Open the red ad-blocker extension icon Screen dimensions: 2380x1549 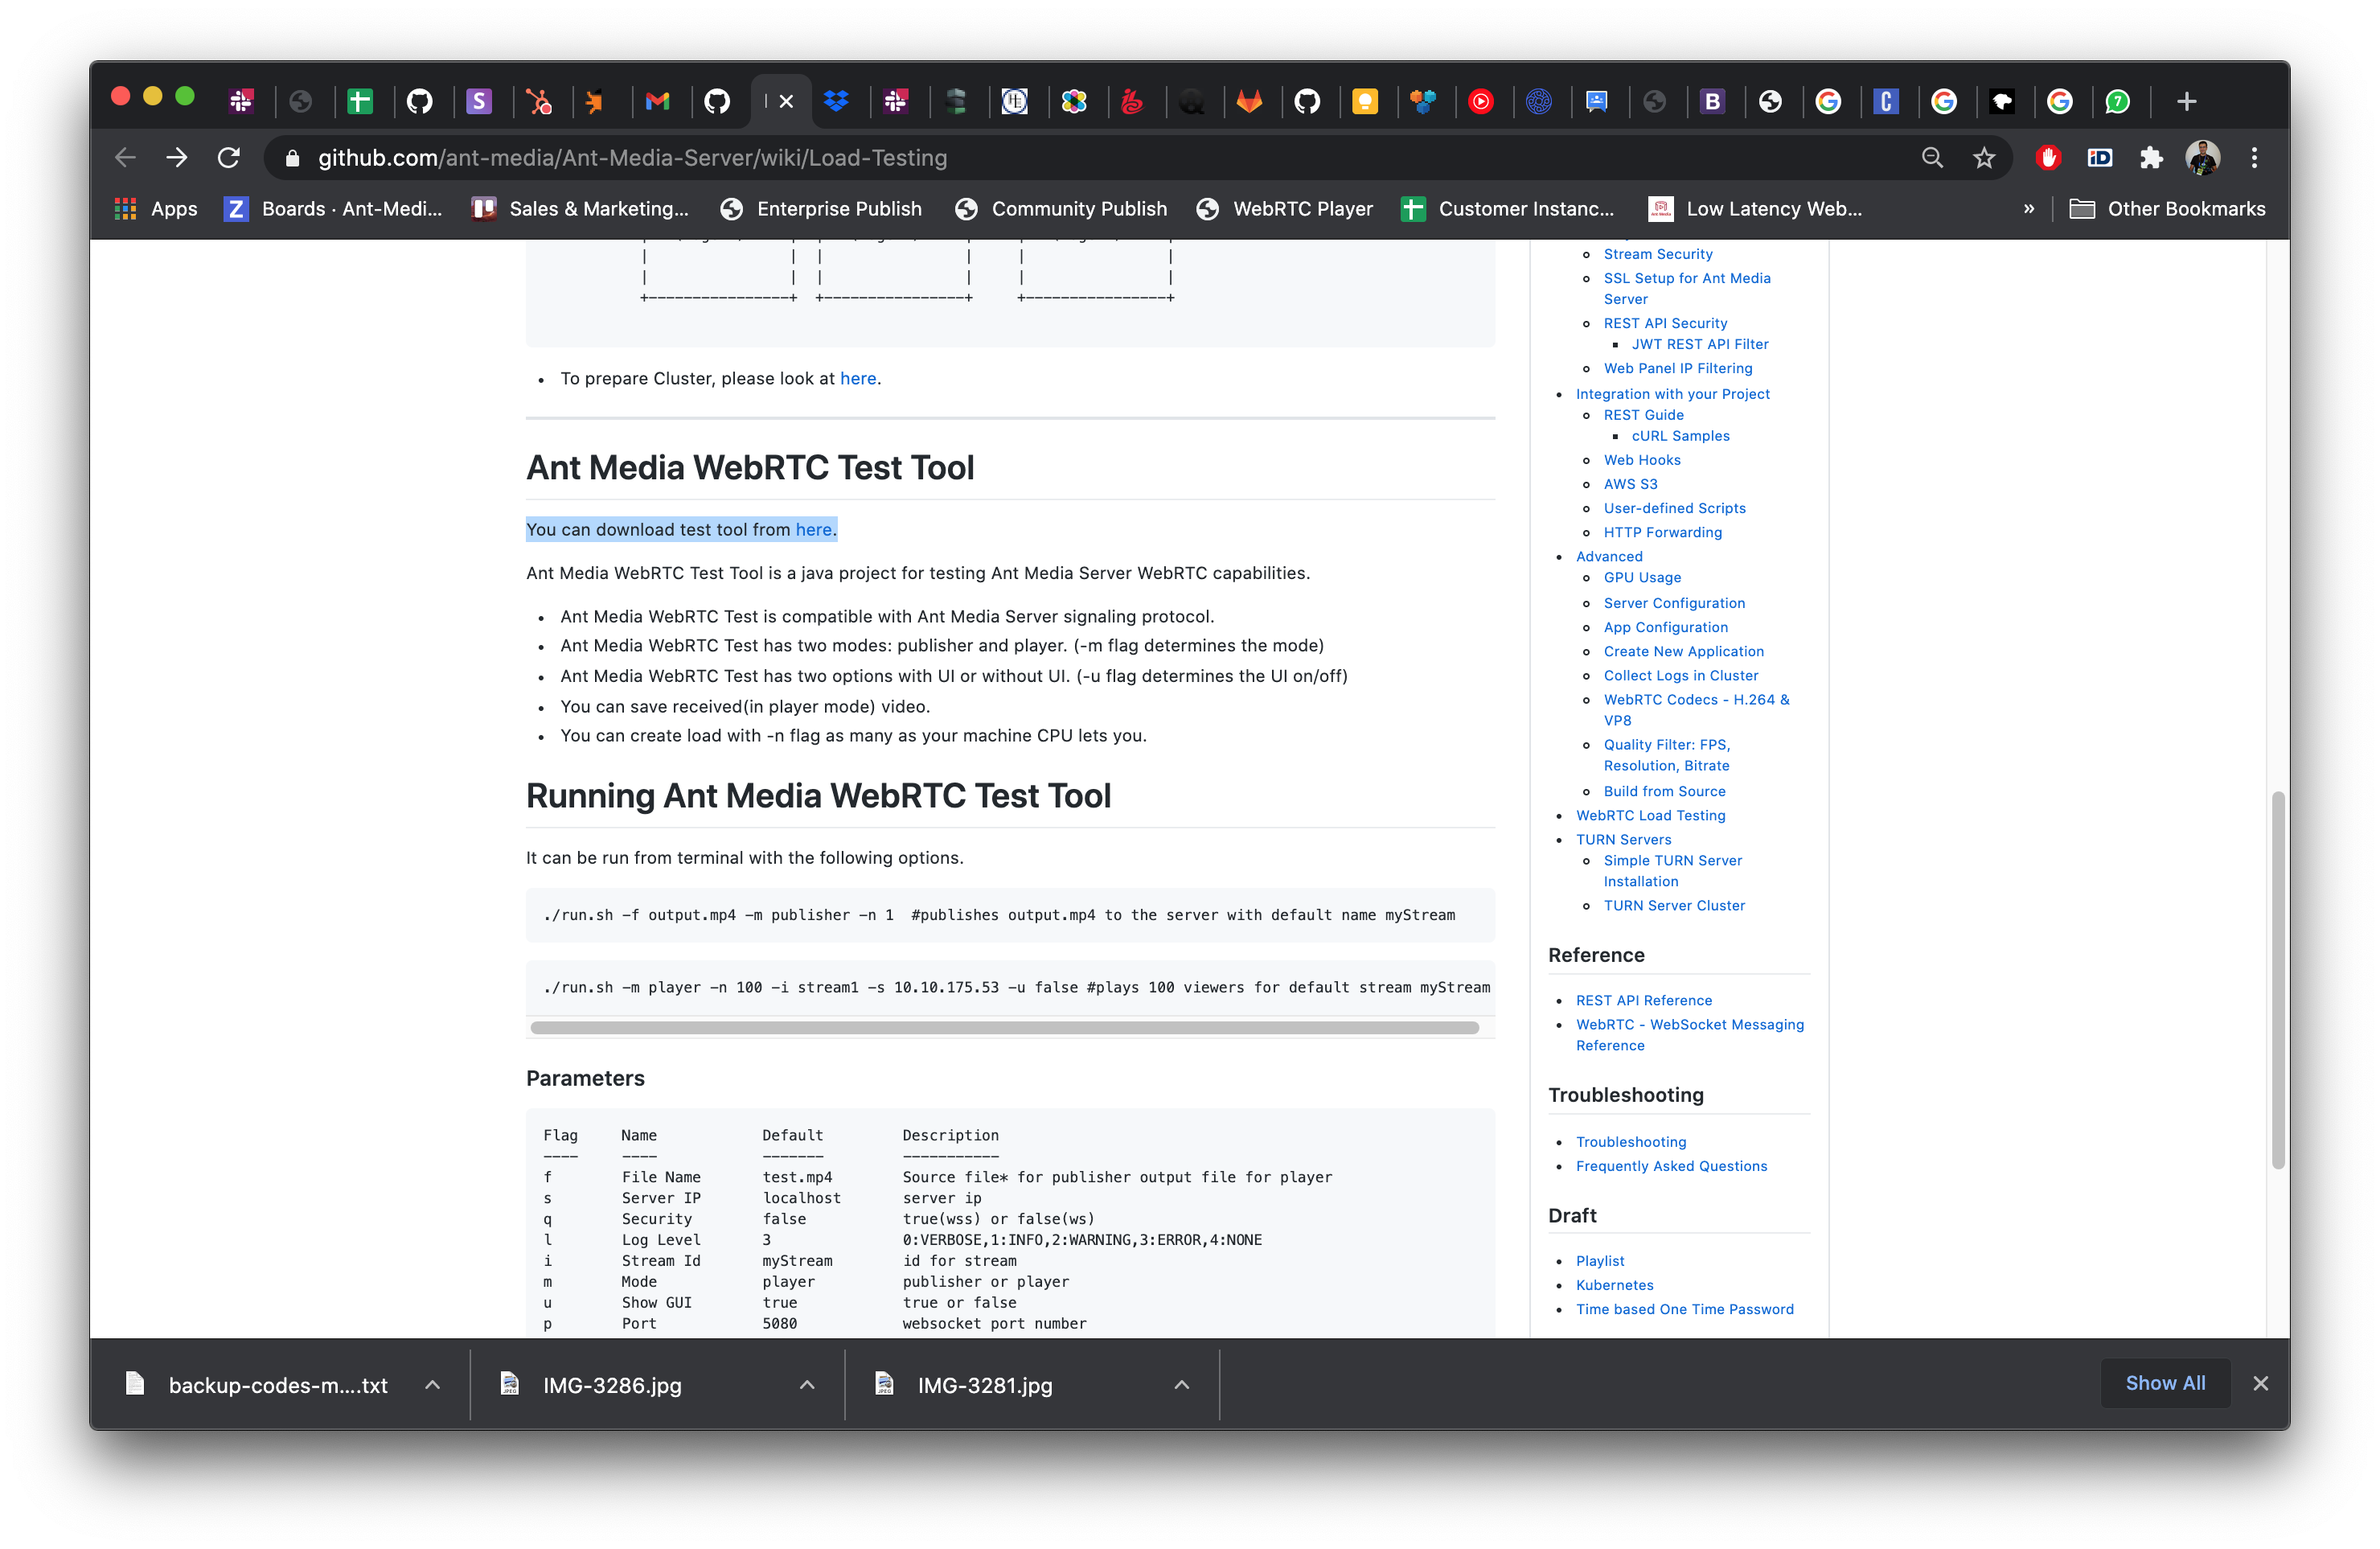[x=2047, y=157]
